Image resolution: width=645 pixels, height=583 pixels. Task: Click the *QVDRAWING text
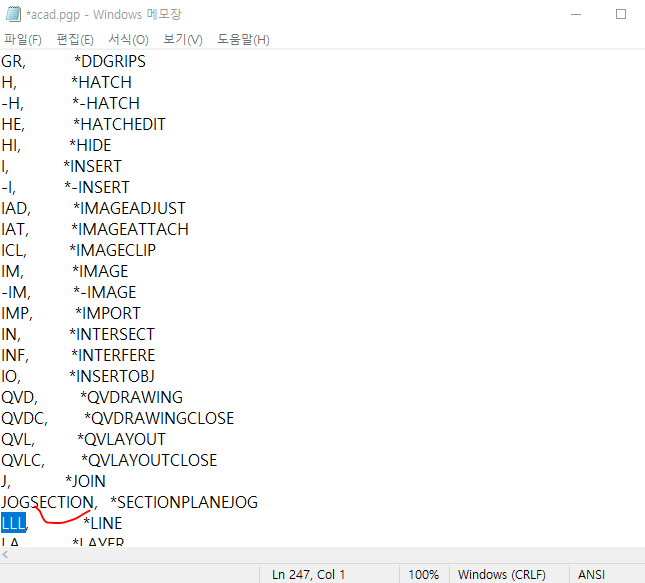pos(131,397)
